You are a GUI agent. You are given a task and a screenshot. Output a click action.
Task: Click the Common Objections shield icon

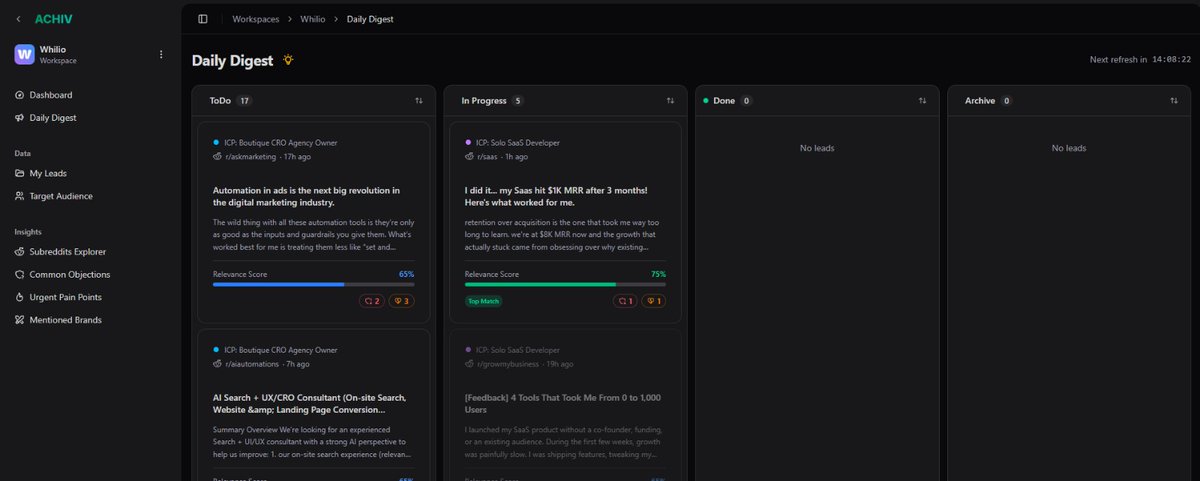pos(20,275)
